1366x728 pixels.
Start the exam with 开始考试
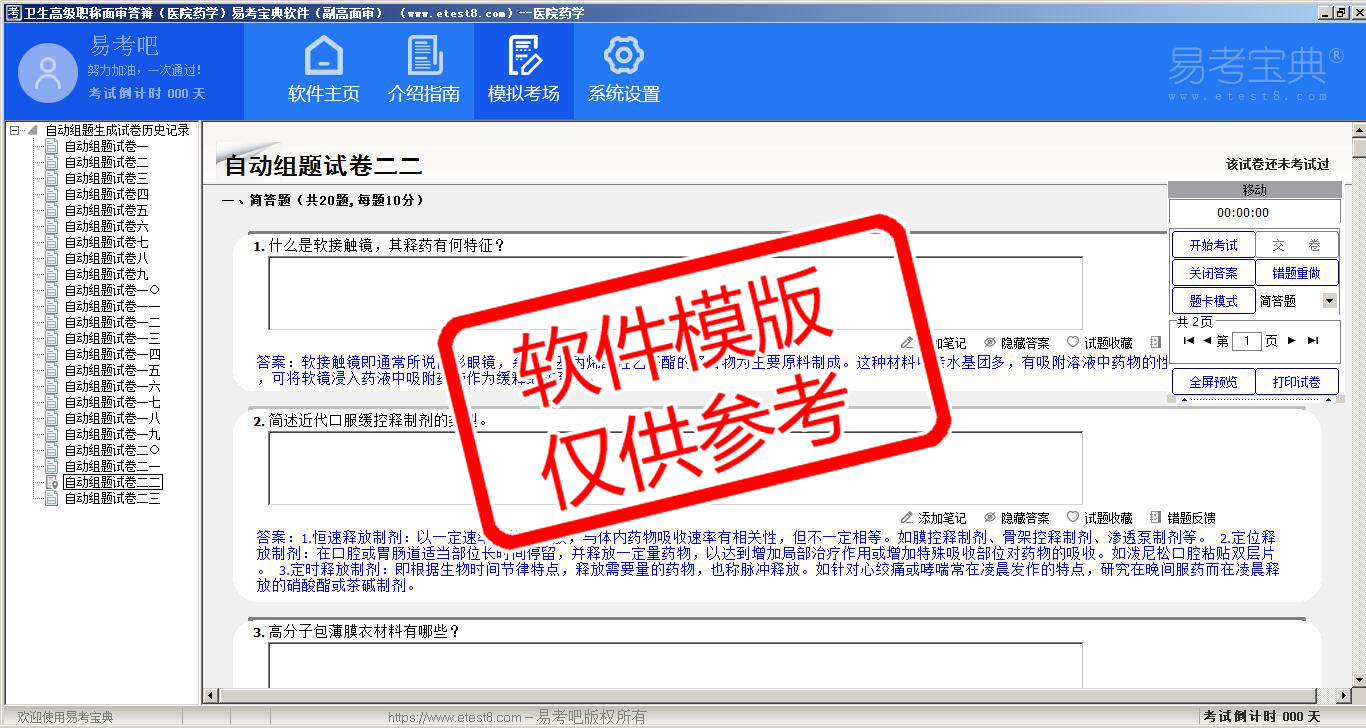1213,245
